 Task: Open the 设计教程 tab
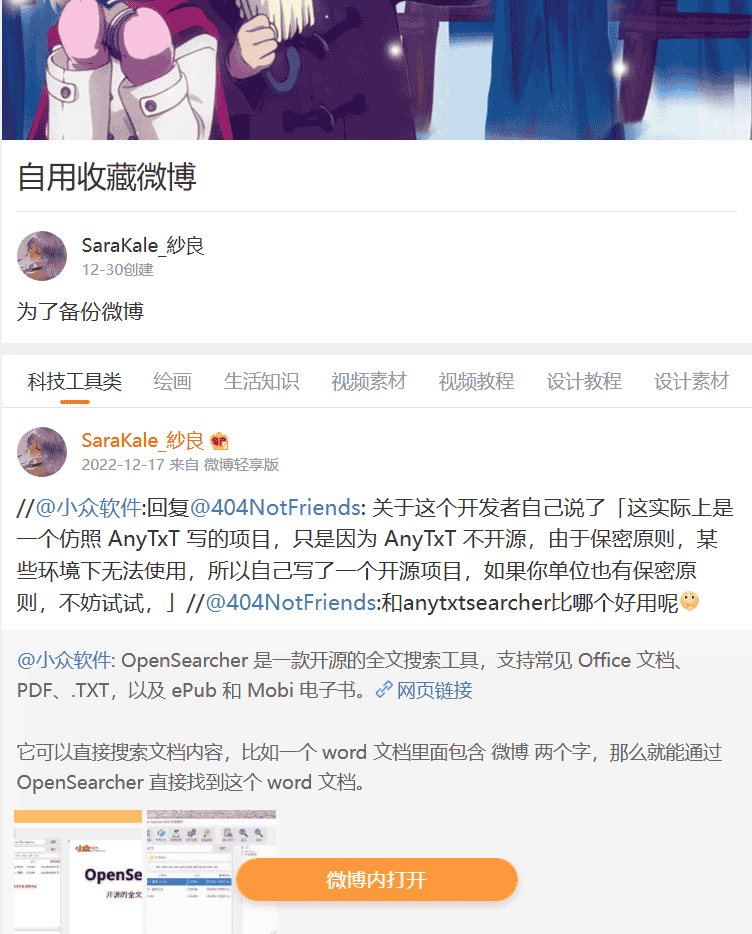click(584, 382)
